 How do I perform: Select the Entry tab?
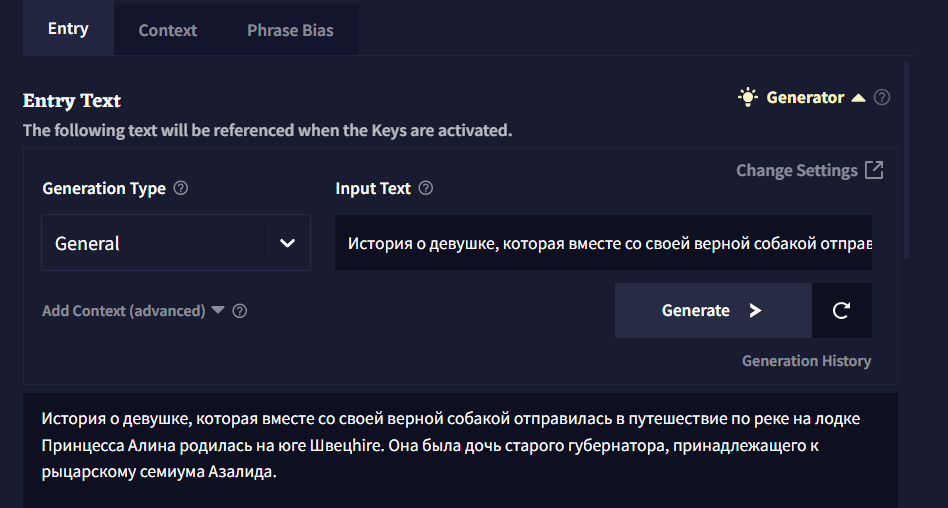68,28
